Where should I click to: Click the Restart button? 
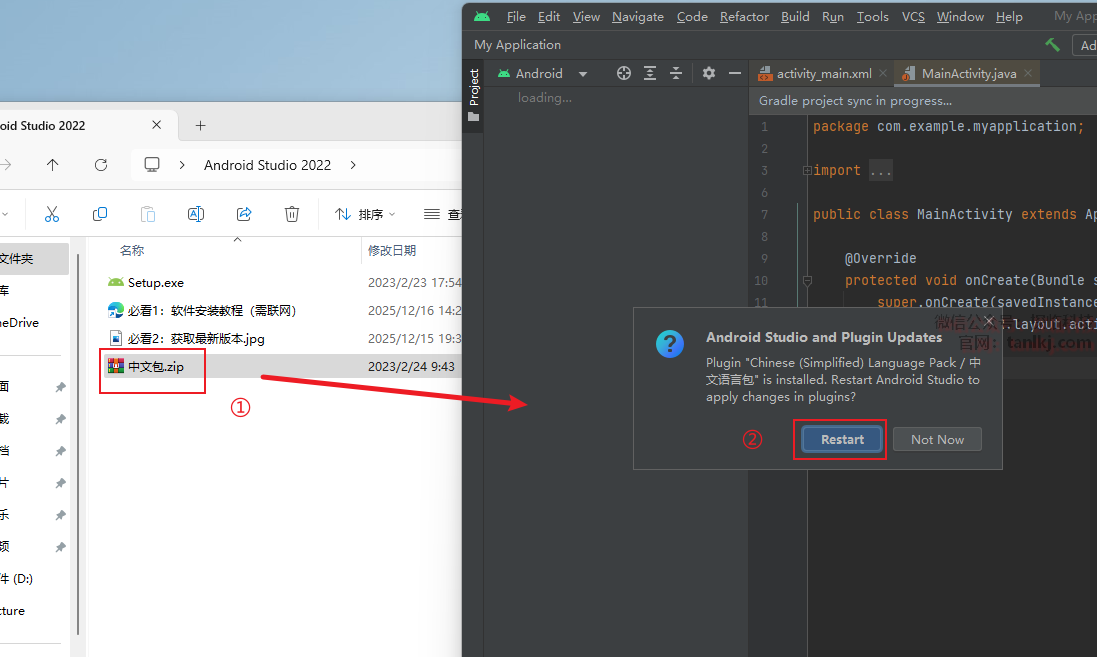coord(842,439)
